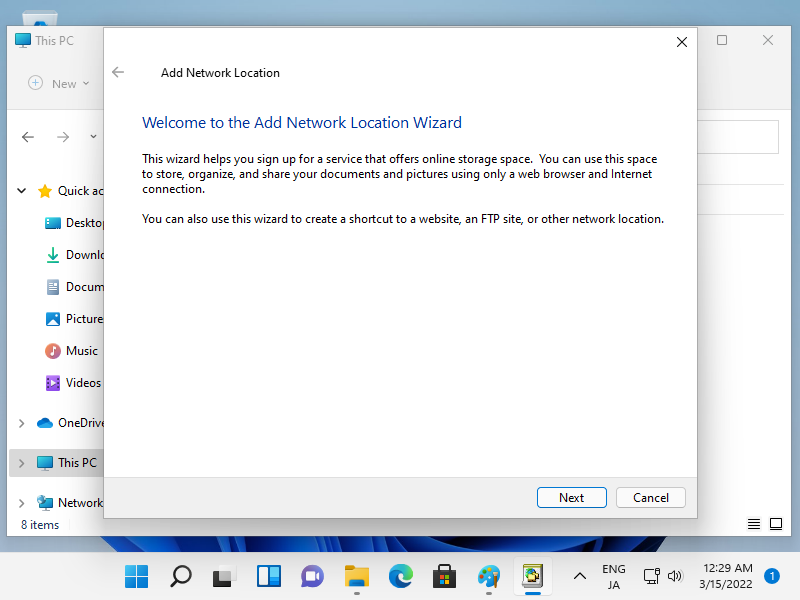Launch Microsoft Edge from the taskbar
Screen dimensions: 800x600
tap(401, 576)
